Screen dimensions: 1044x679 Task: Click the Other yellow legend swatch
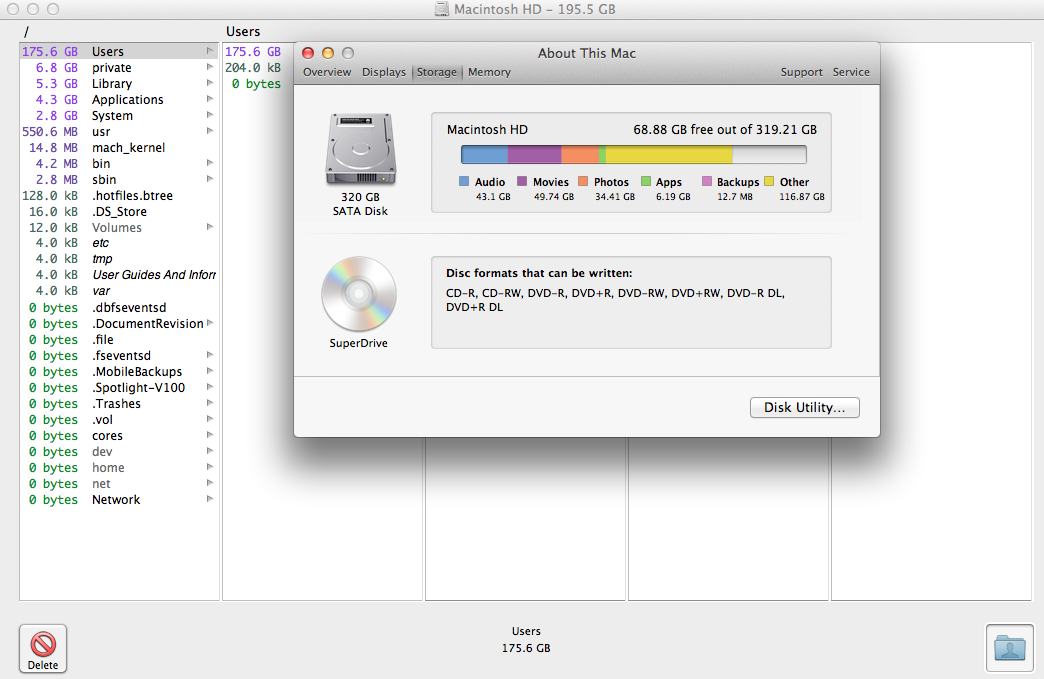769,181
